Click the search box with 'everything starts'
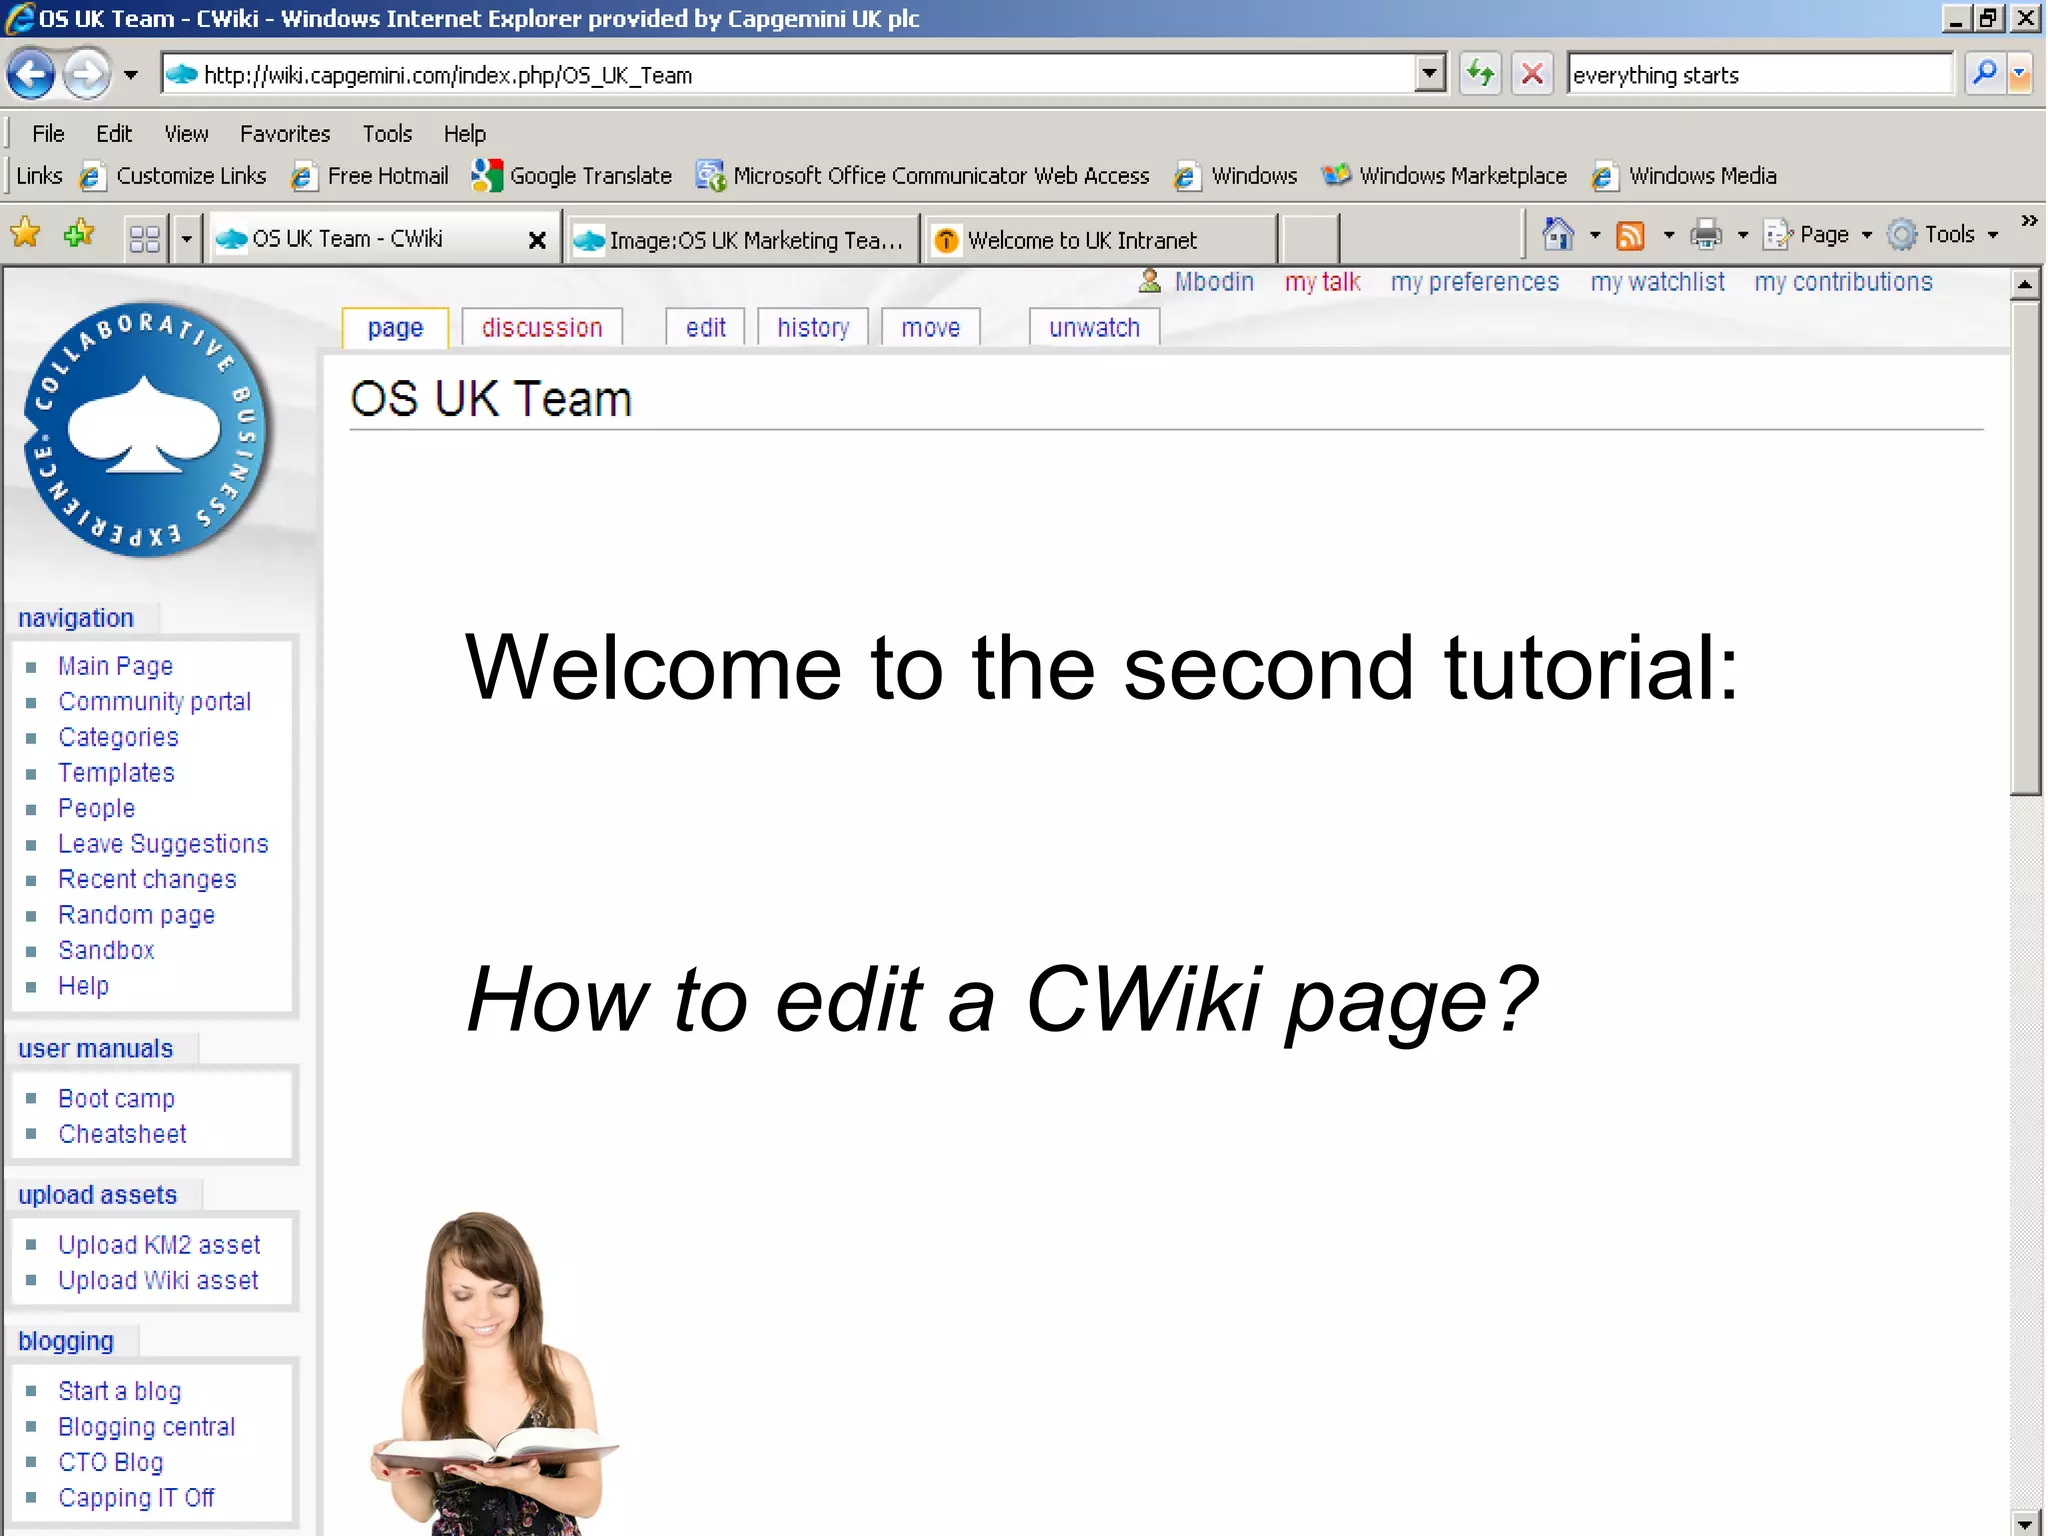Viewport: 2048px width, 1536px height. 1756,75
